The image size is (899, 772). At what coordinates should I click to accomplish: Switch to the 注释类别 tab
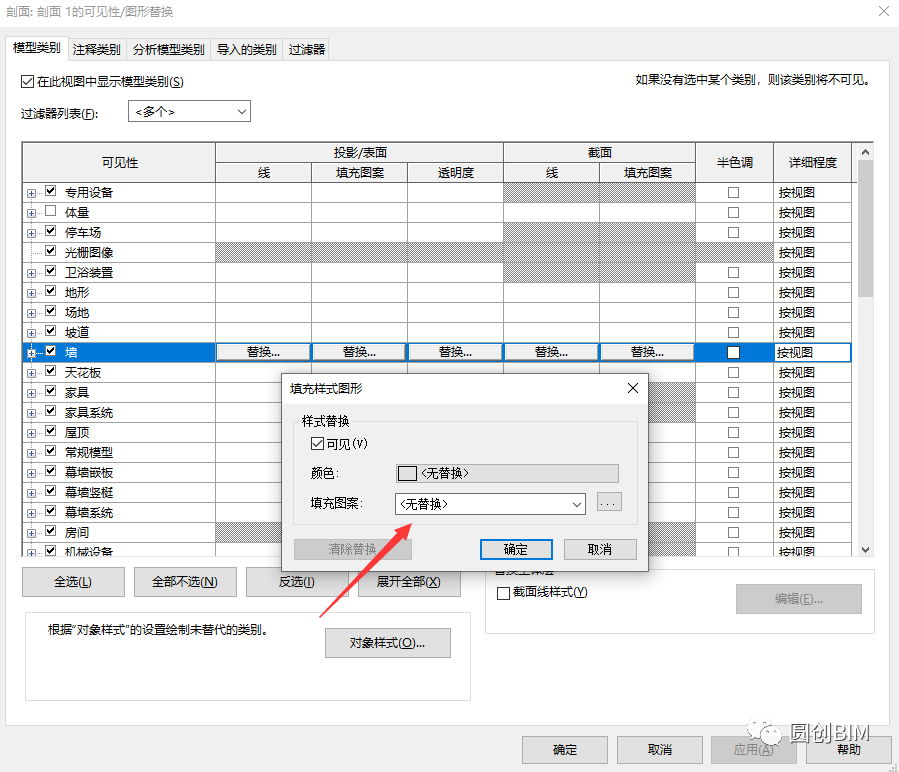coord(96,49)
